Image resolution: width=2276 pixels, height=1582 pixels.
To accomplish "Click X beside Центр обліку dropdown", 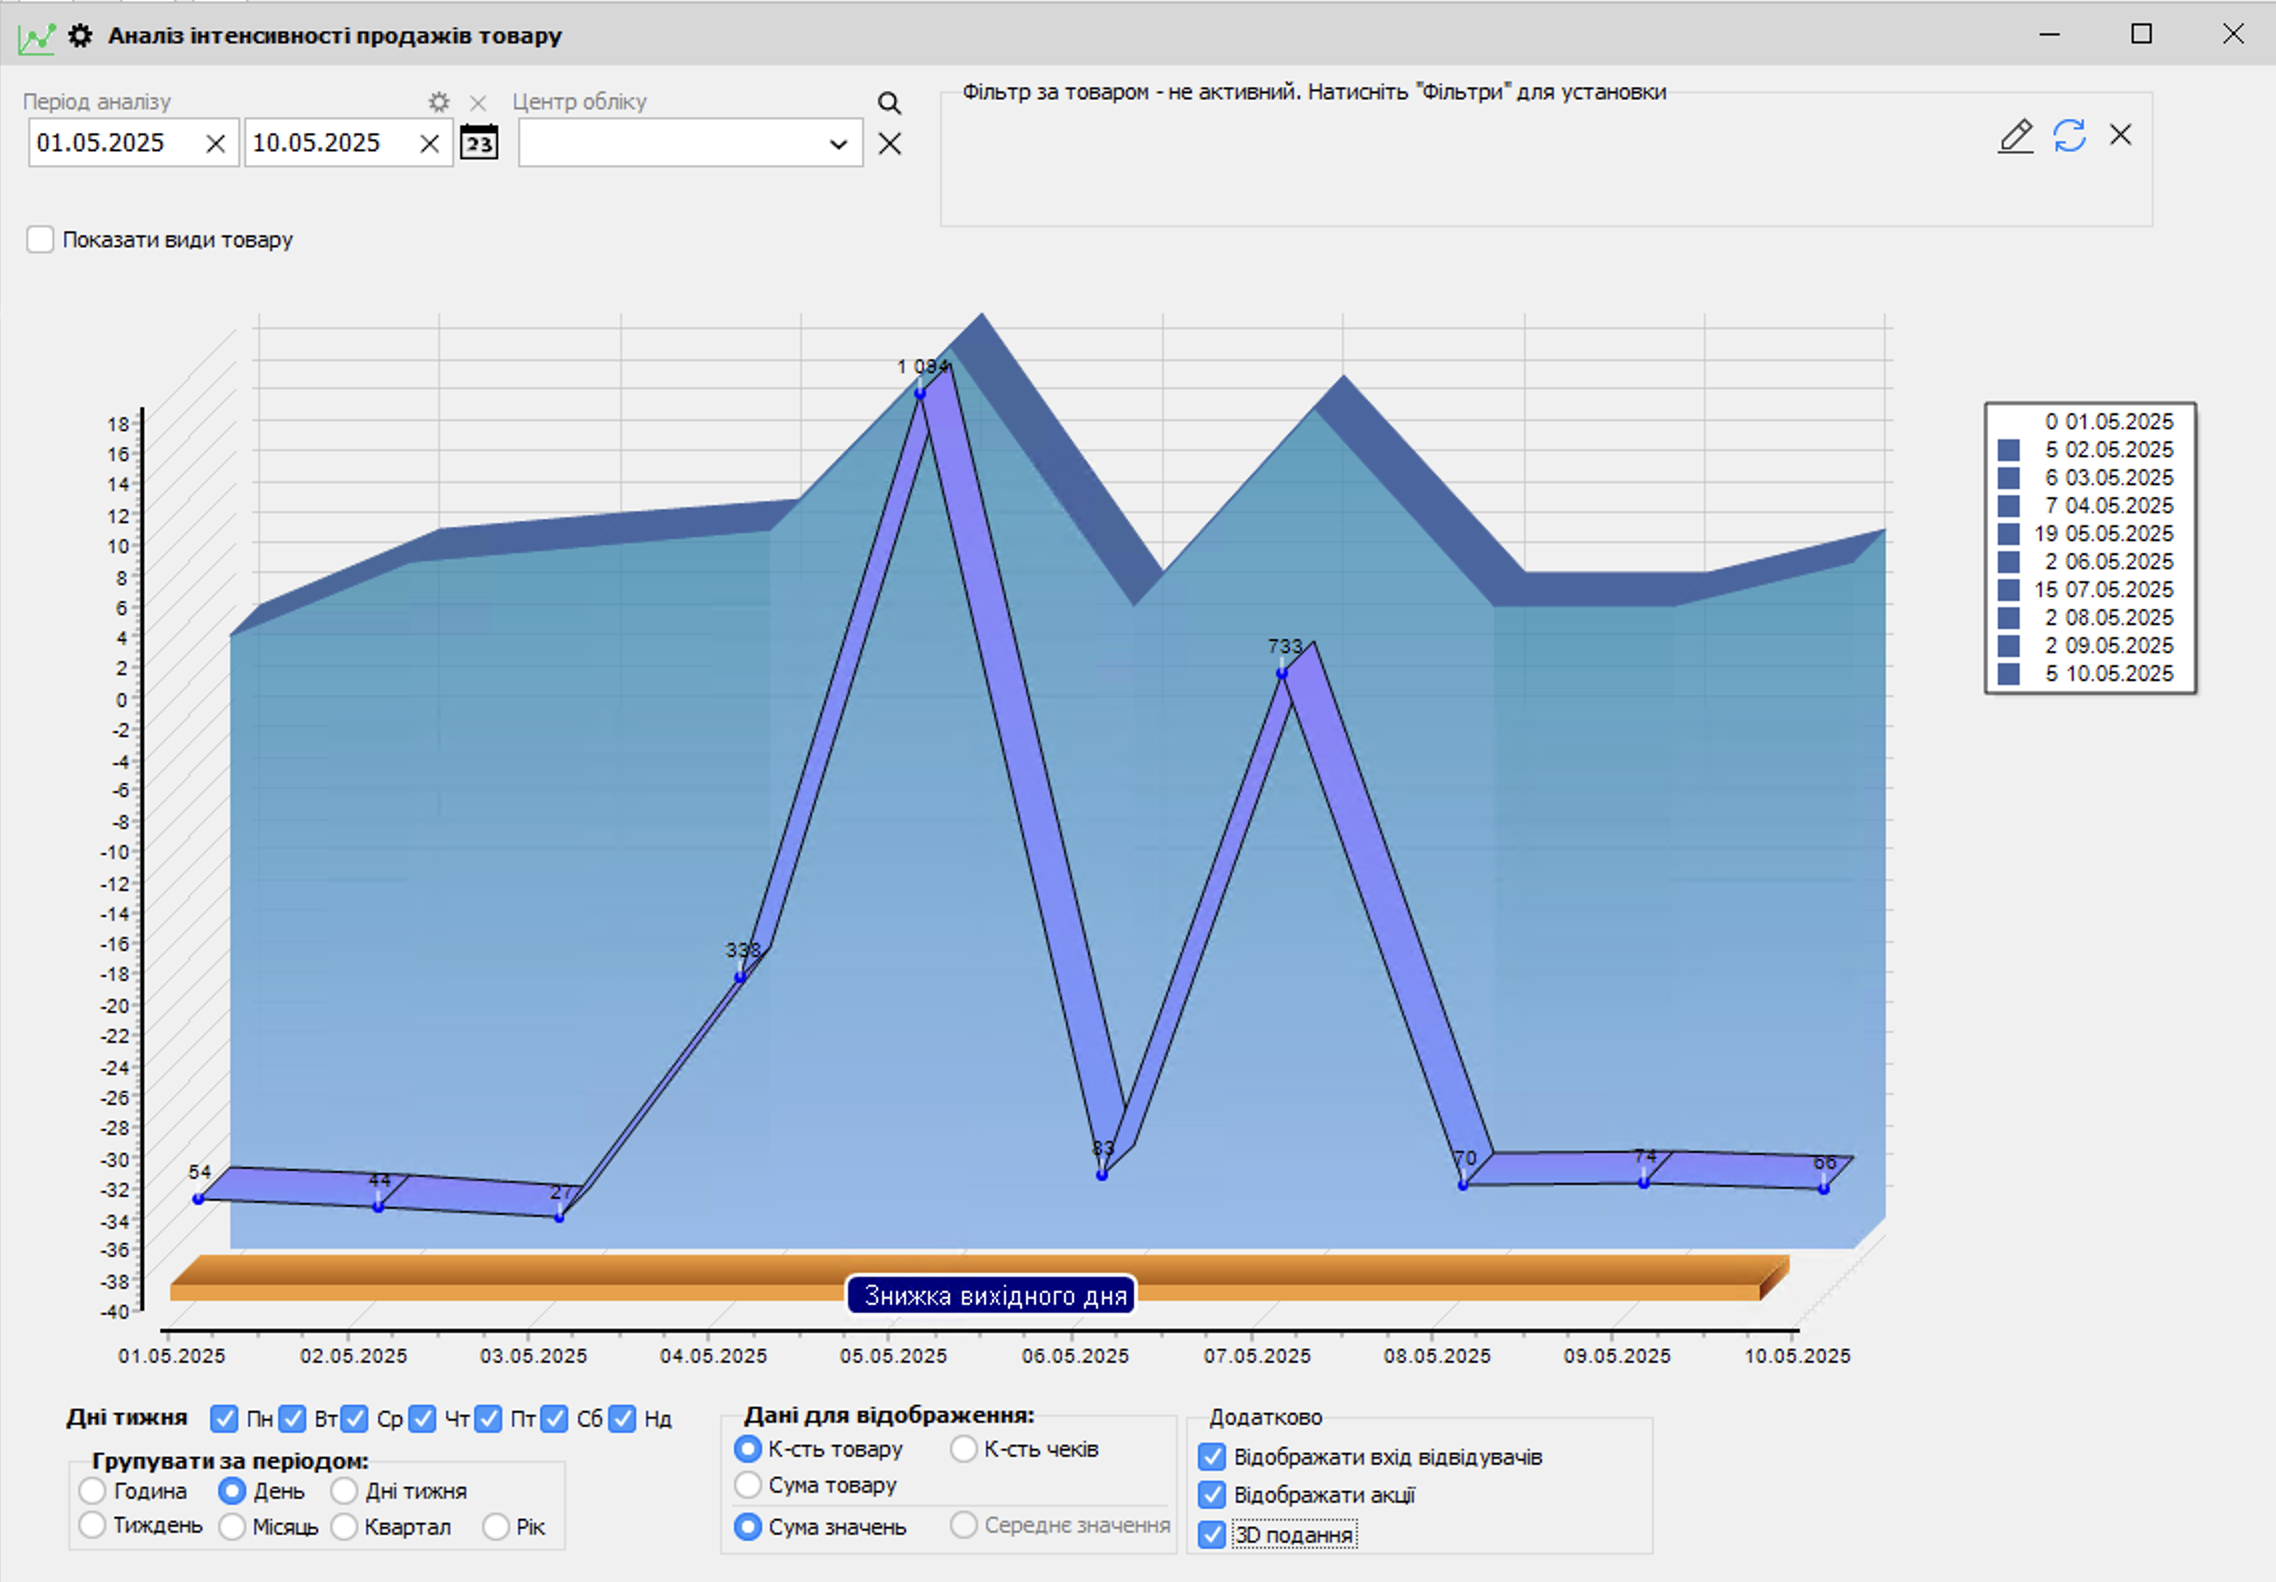I will coord(889,144).
